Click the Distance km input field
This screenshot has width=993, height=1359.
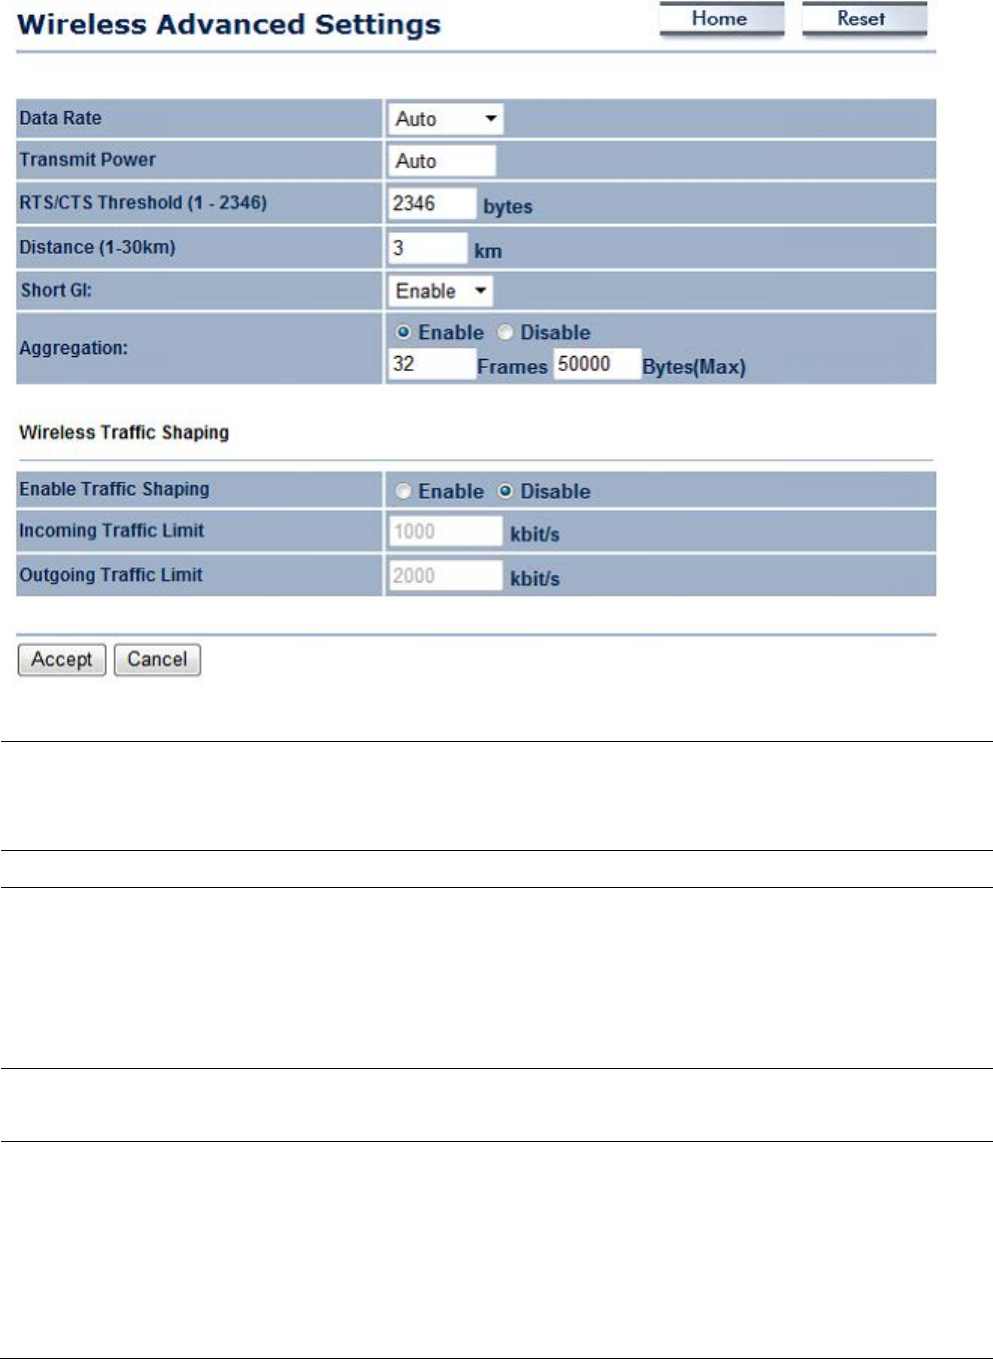click(x=428, y=248)
